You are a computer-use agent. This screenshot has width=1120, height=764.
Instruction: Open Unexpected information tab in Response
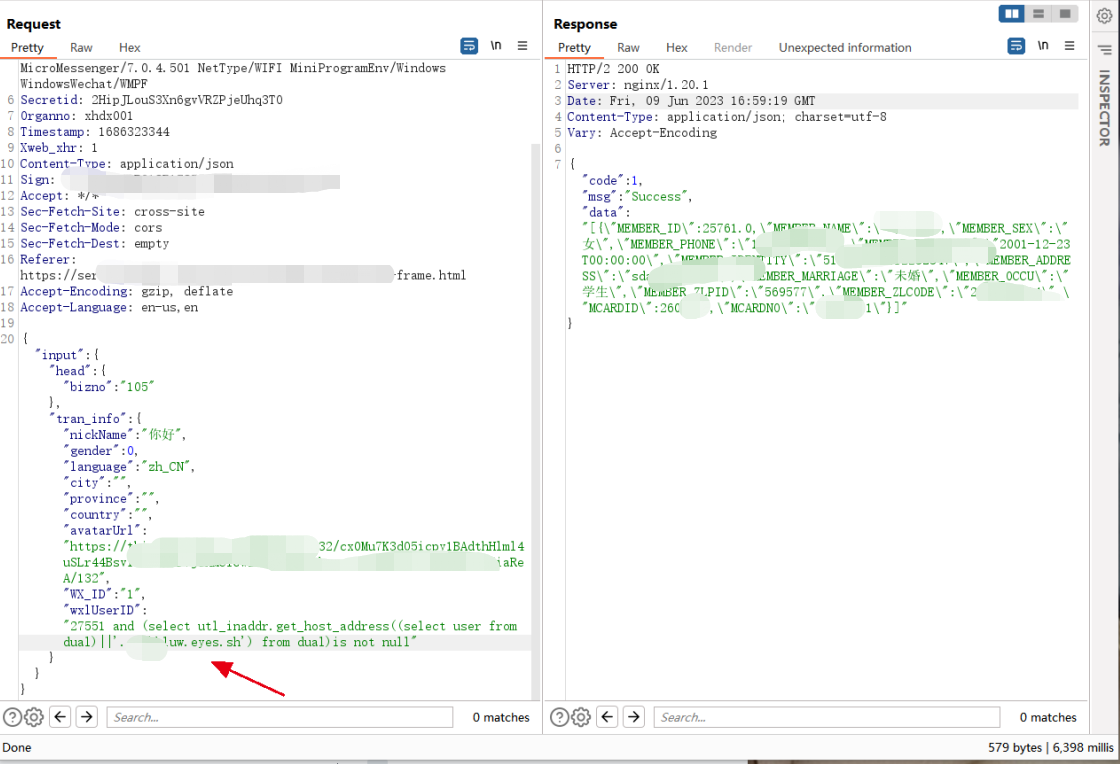coord(845,47)
